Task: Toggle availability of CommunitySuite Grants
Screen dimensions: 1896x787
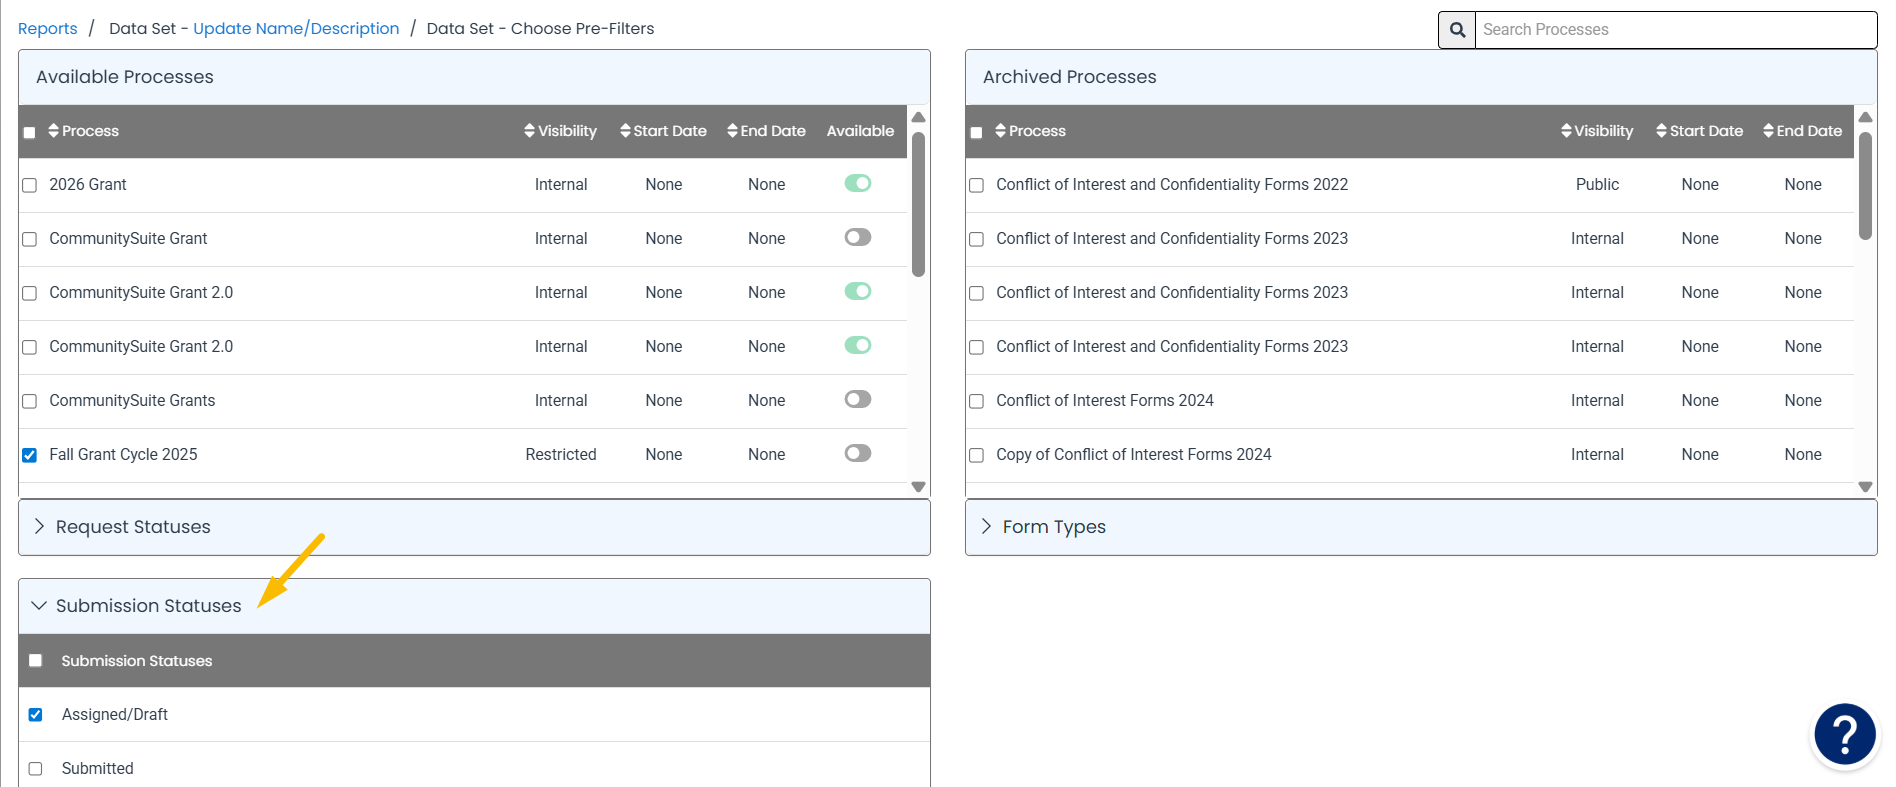Action: (x=858, y=399)
